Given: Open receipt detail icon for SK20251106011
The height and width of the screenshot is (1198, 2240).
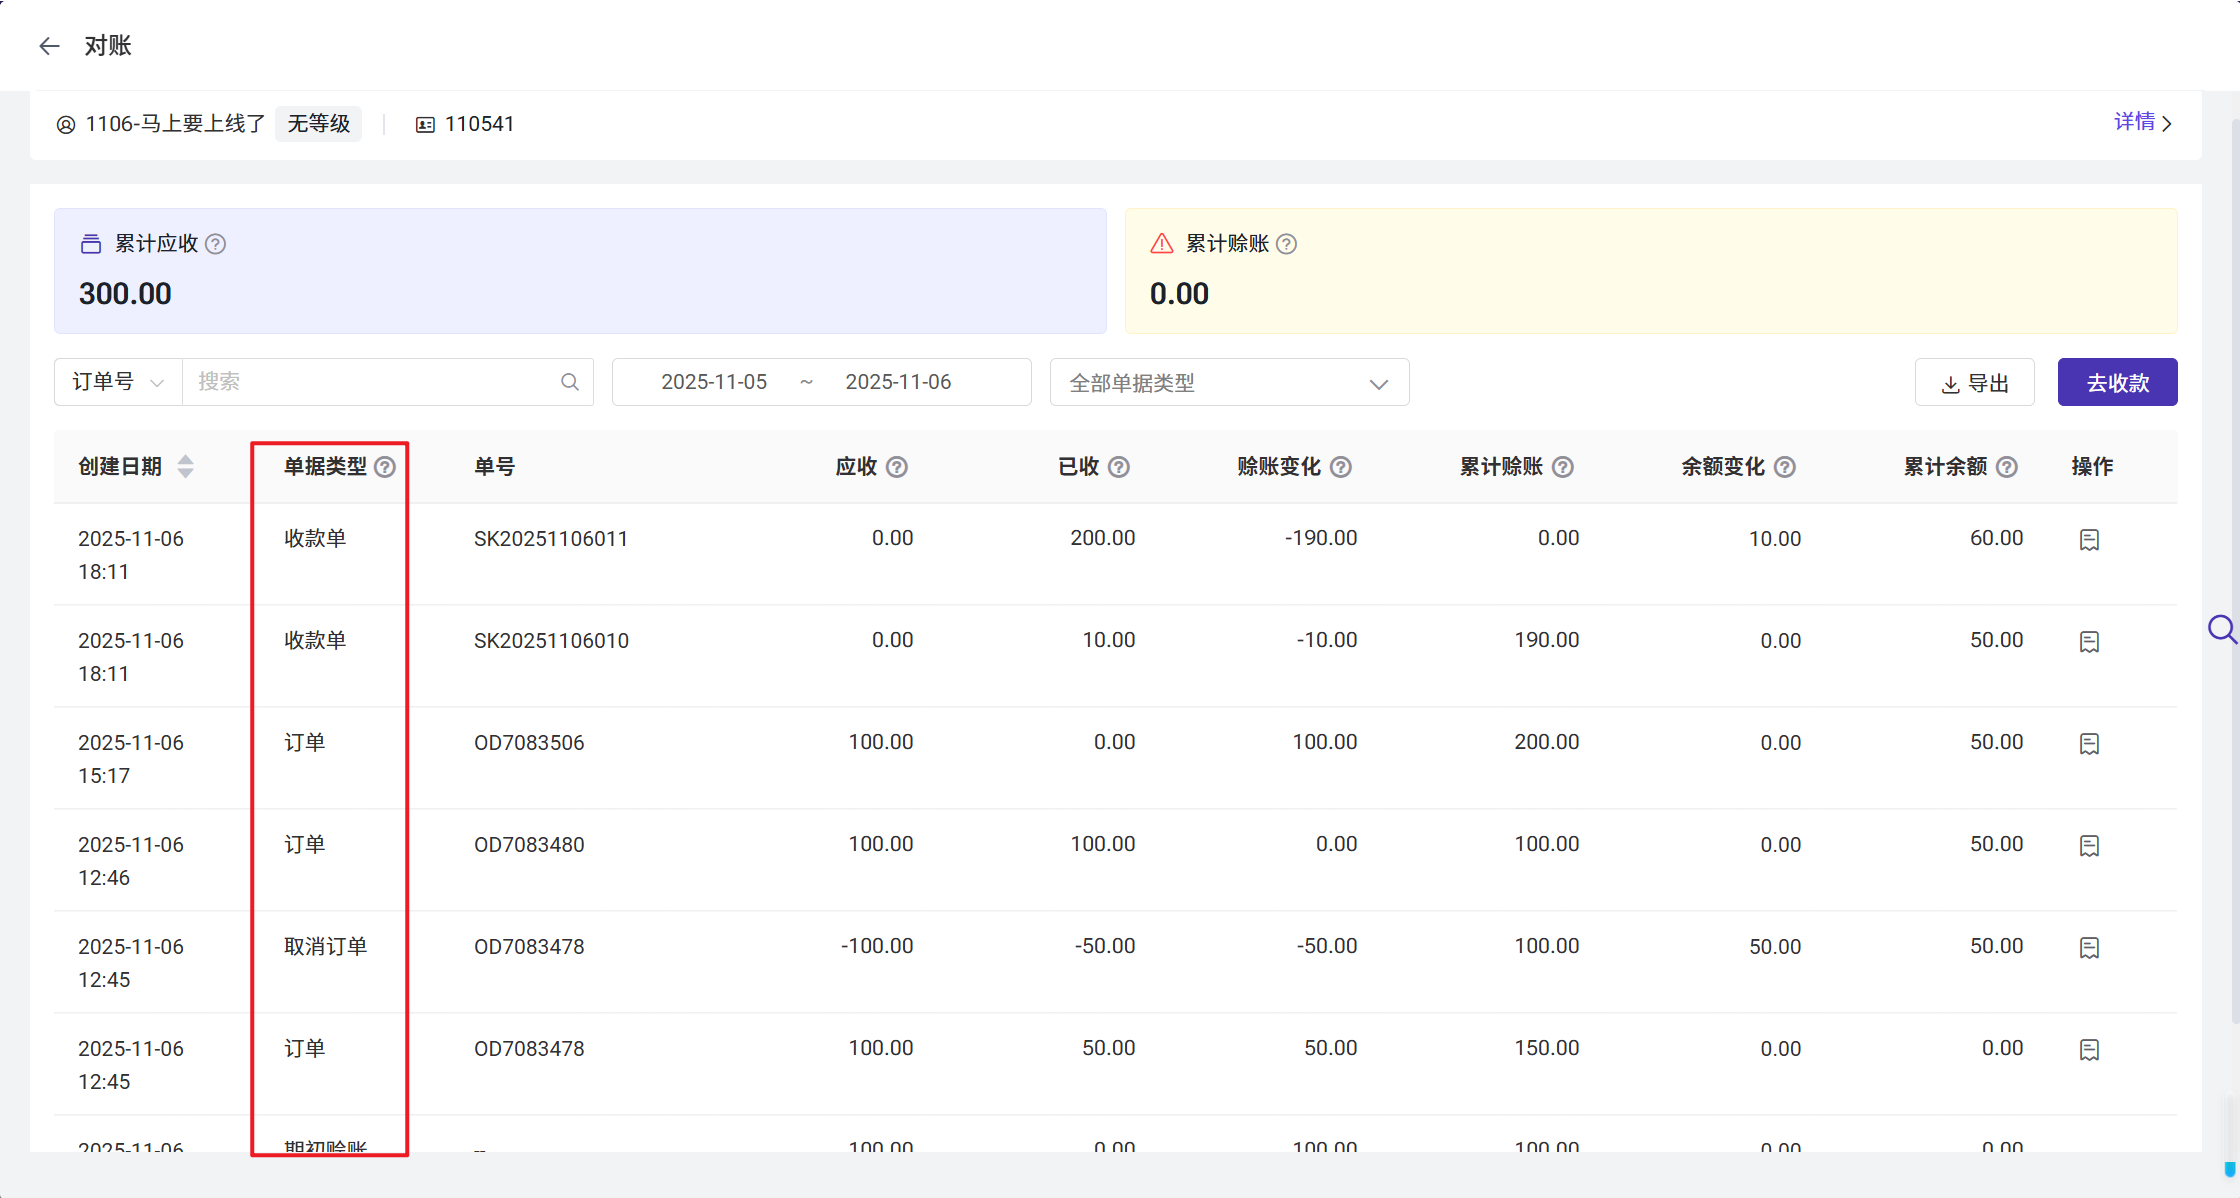Looking at the screenshot, I should 2089,540.
